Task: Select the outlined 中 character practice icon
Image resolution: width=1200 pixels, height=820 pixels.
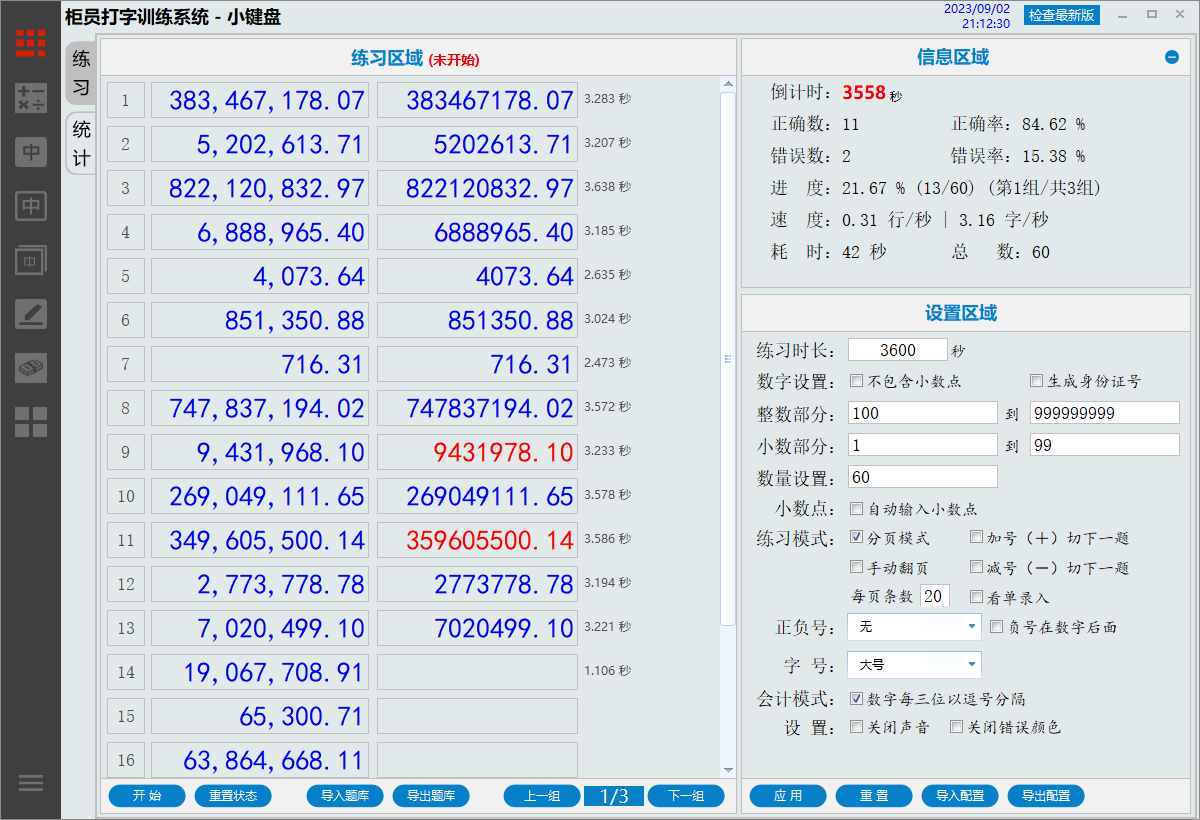Action: click(x=31, y=207)
